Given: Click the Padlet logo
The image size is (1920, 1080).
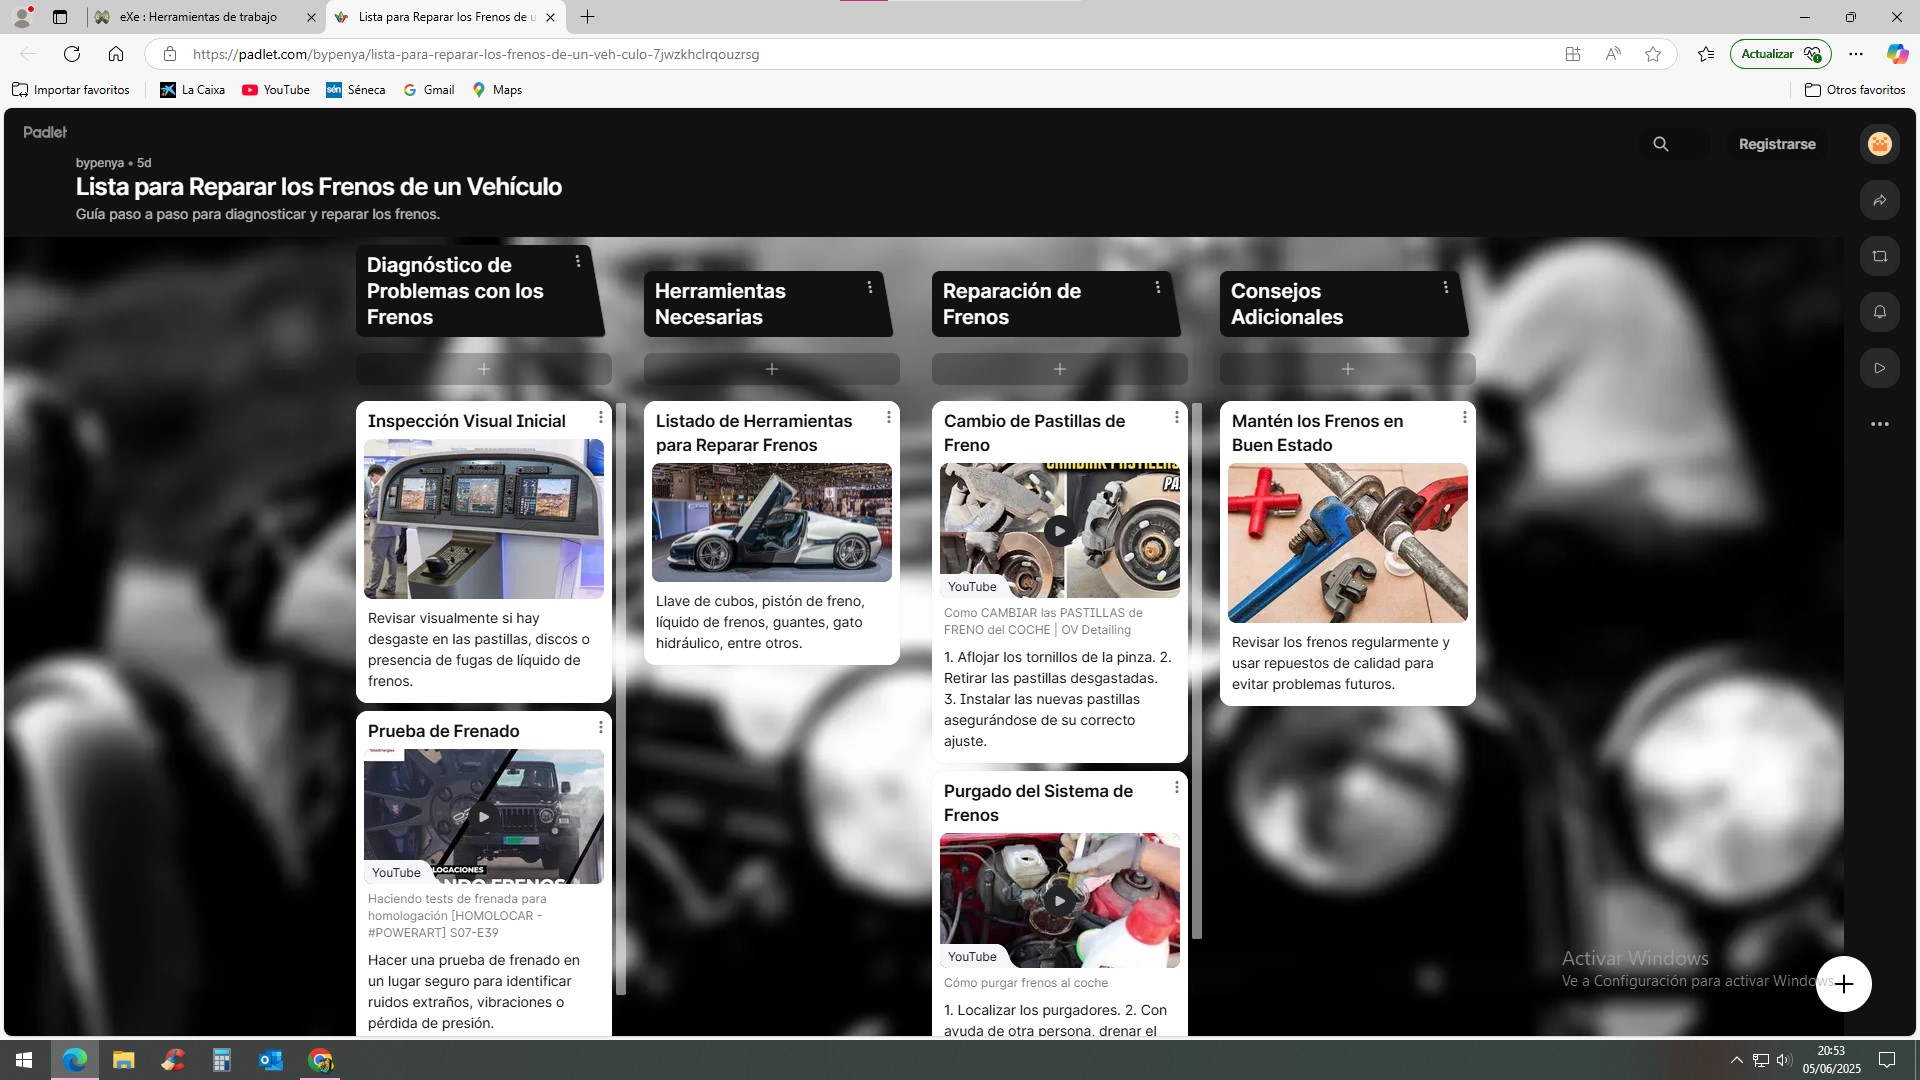Looking at the screenshot, I should tap(45, 132).
